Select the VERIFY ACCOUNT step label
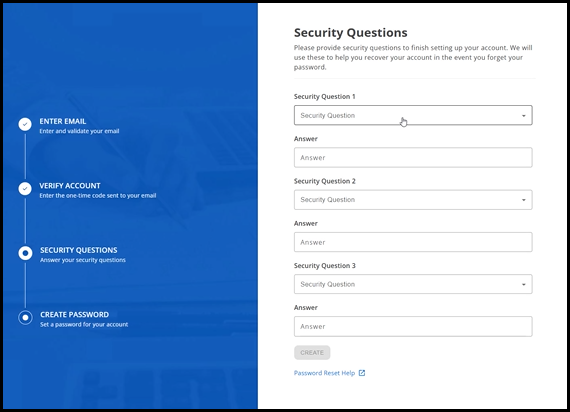This screenshot has height=412, width=570. coord(70,186)
